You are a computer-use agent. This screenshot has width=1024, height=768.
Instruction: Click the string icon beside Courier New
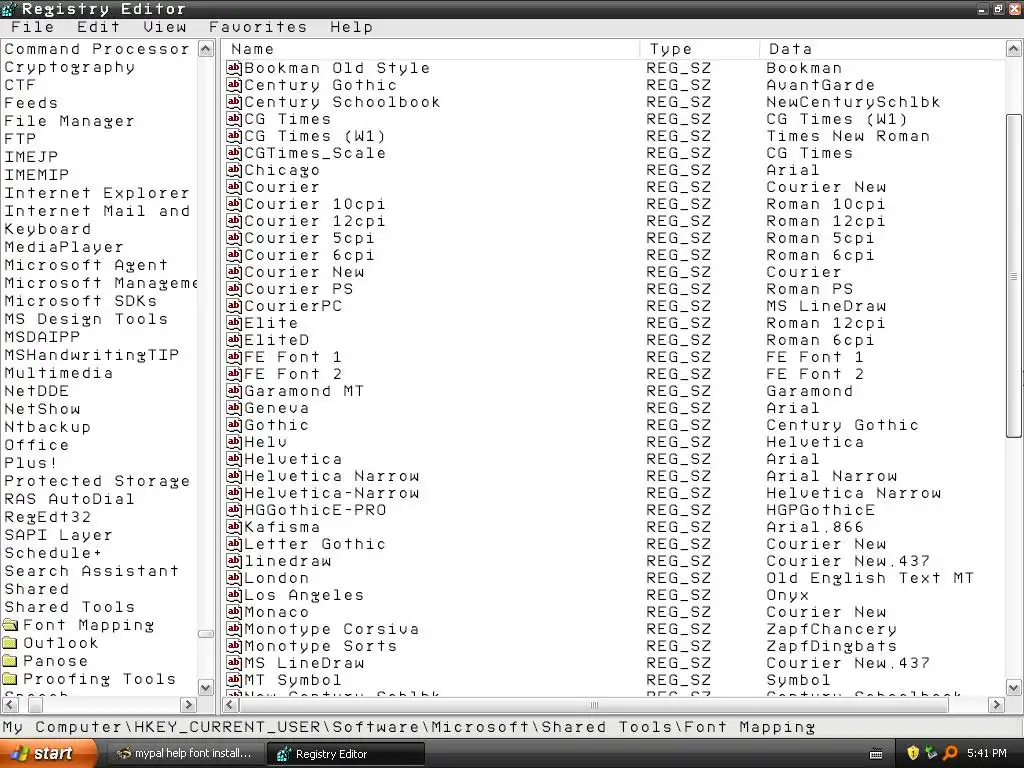(234, 271)
